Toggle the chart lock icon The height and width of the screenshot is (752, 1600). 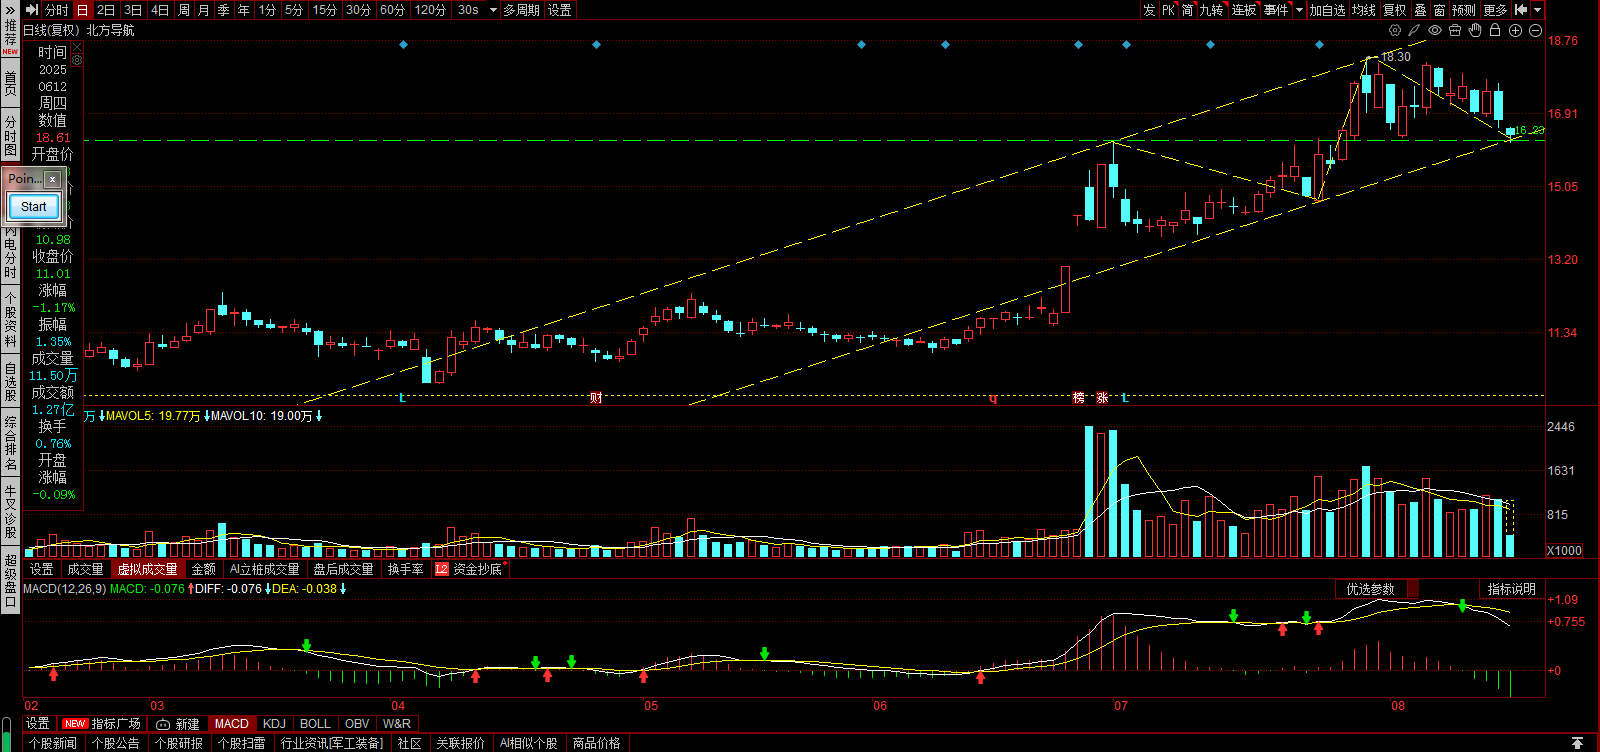(x=1495, y=30)
